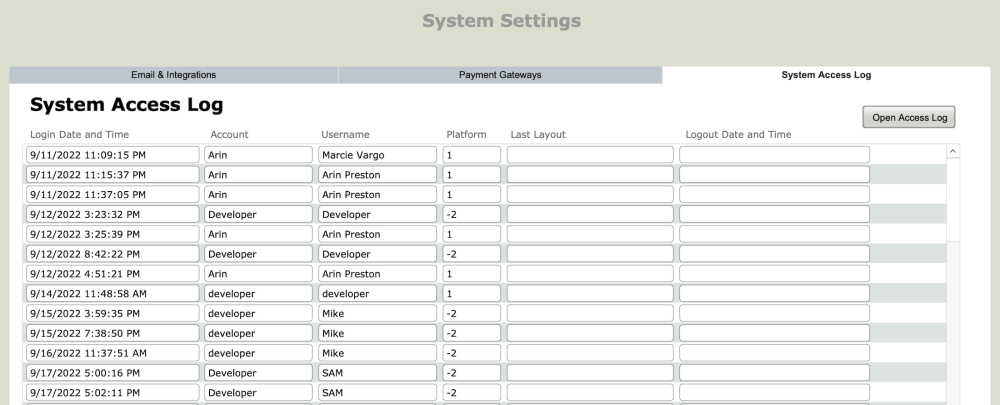Select login time field 9/17/2022 5:02:11 PM
1000x405 pixels.
click(x=112, y=393)
